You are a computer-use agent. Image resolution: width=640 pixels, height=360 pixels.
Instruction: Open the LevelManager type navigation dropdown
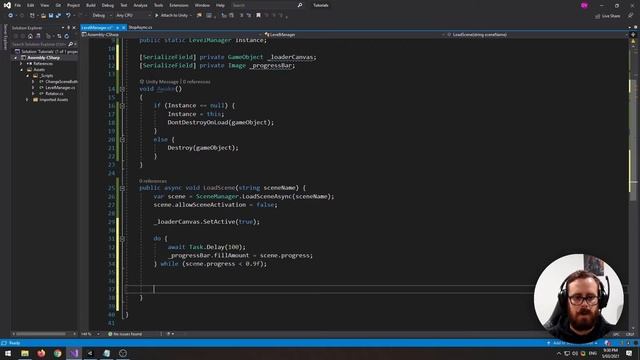click(354, 35)
